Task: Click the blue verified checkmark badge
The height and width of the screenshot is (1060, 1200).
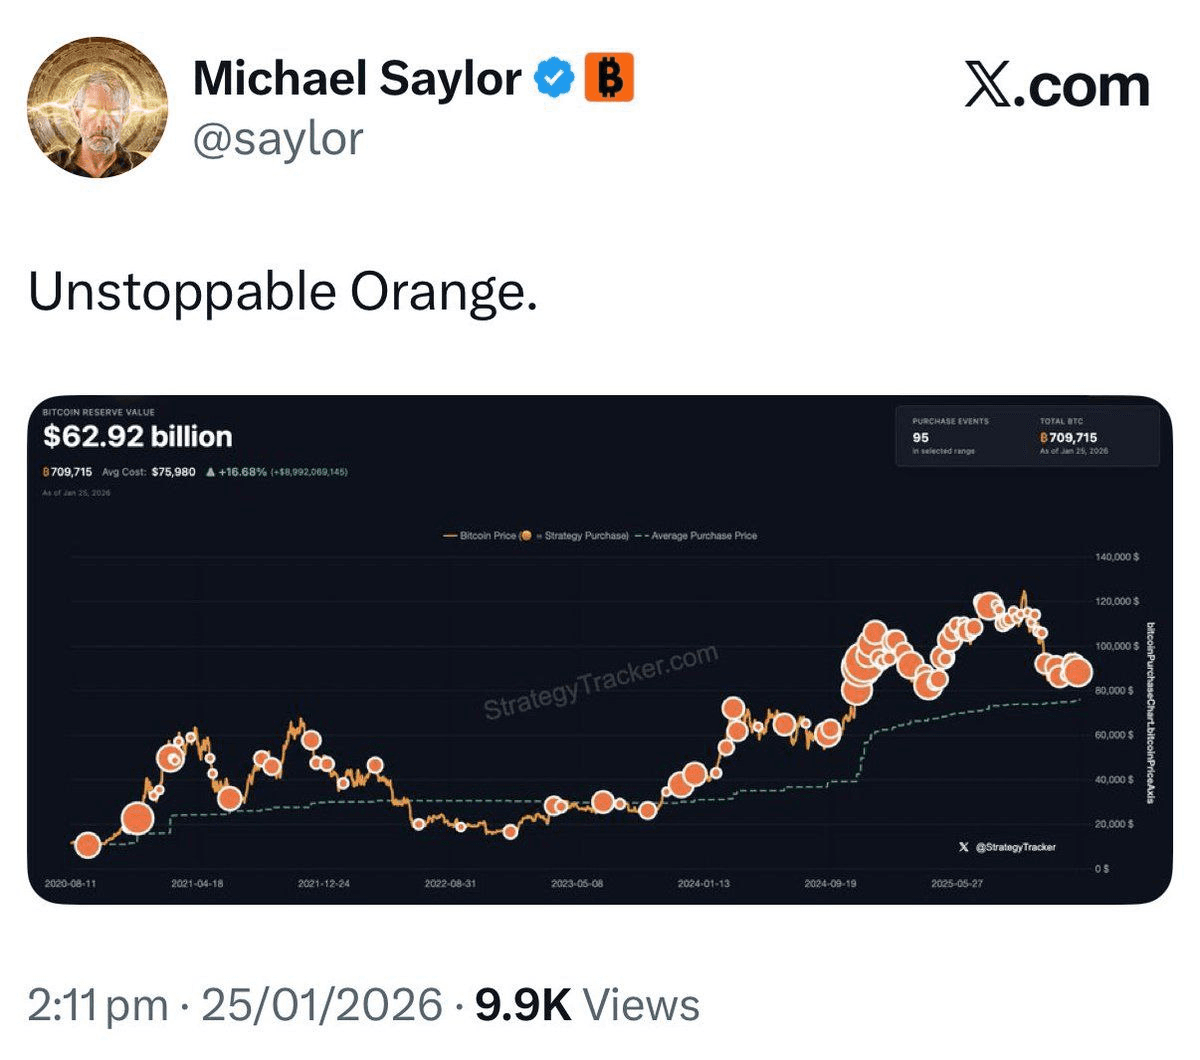Action: pos(555,79)
